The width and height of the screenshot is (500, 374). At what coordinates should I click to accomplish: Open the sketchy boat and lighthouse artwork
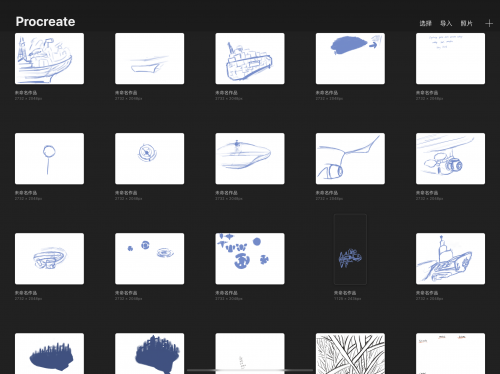pyautogui.click(x=49, y=58)
